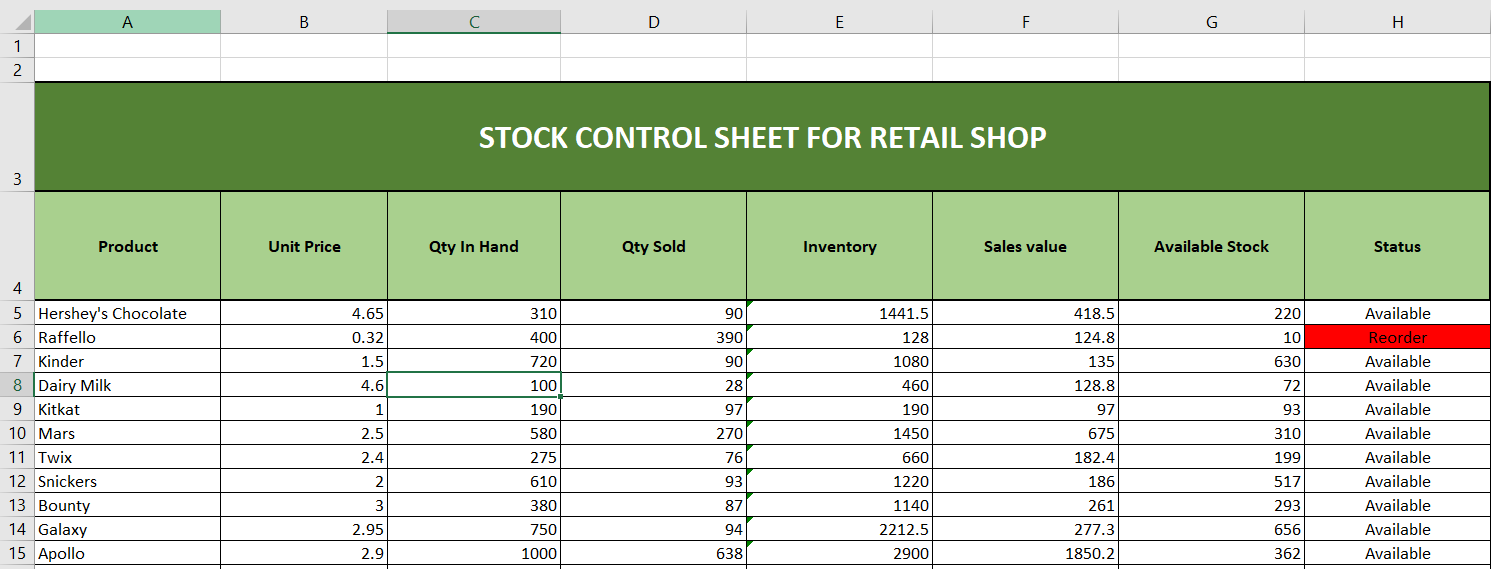Select the Kitkat product cell
Viewport: 1491px width, 569px height.
(x=127, y=409)
